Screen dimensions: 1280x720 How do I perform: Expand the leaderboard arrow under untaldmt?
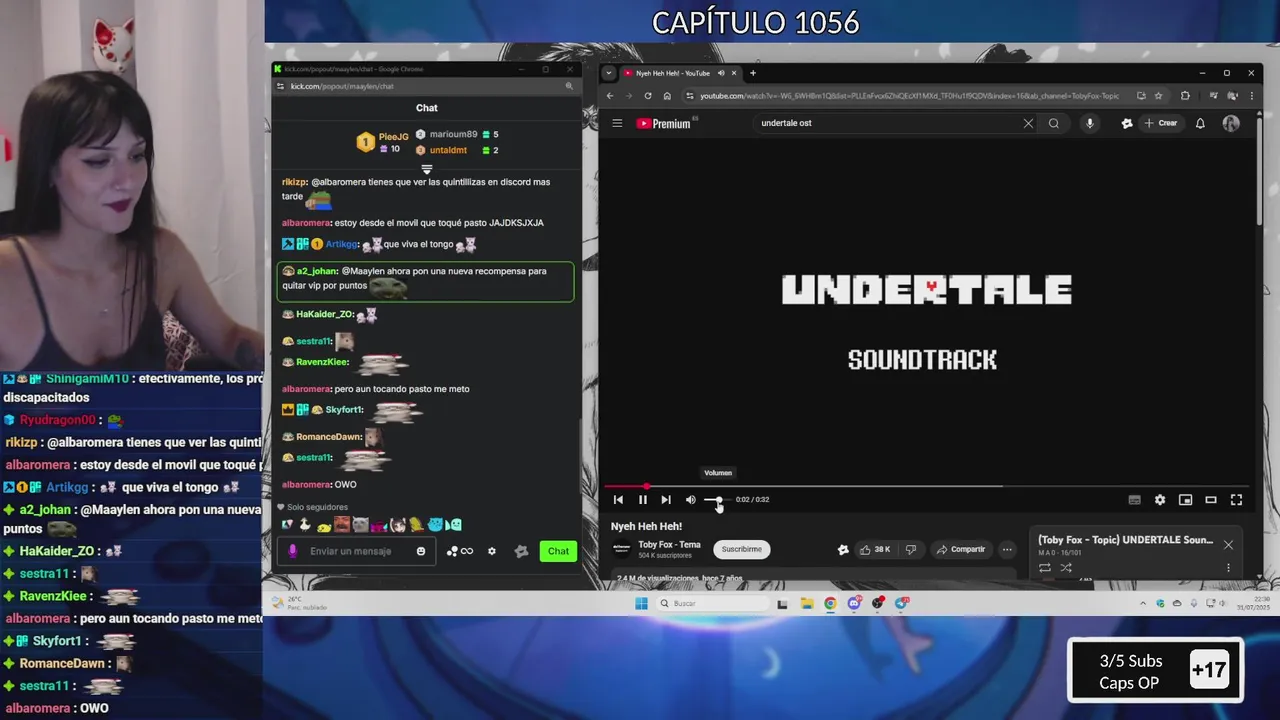click(x=427, y=168)
